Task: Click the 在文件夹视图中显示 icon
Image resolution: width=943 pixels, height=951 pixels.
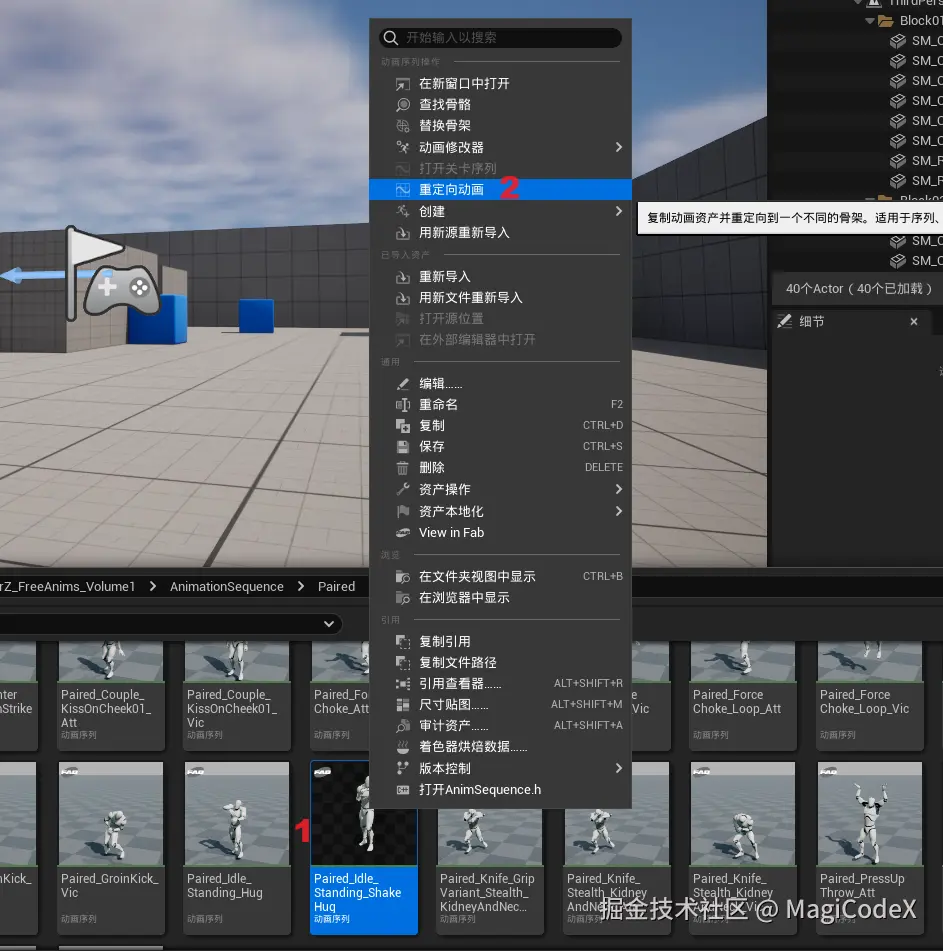Action: (x=403, y=577)
